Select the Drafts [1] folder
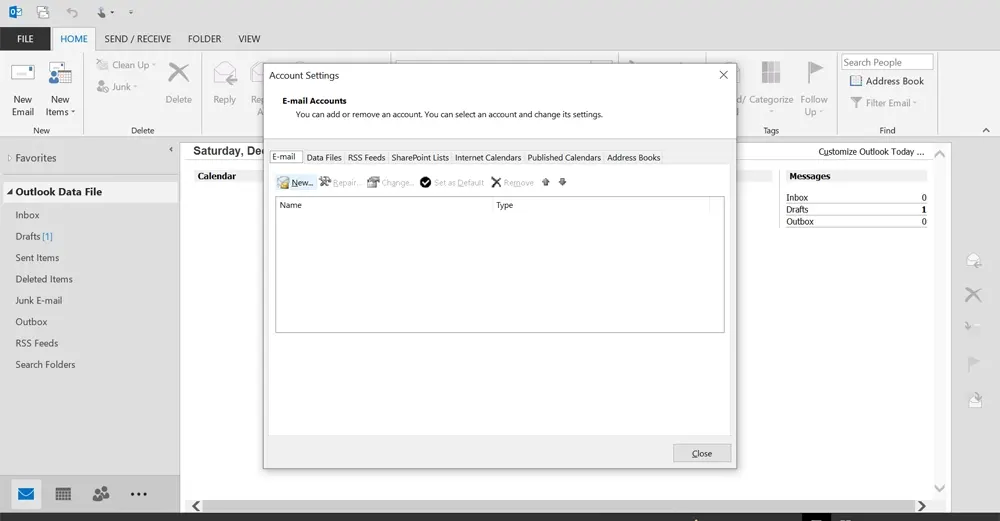This screenshot has height=521, width=1000. pos(34,237)
